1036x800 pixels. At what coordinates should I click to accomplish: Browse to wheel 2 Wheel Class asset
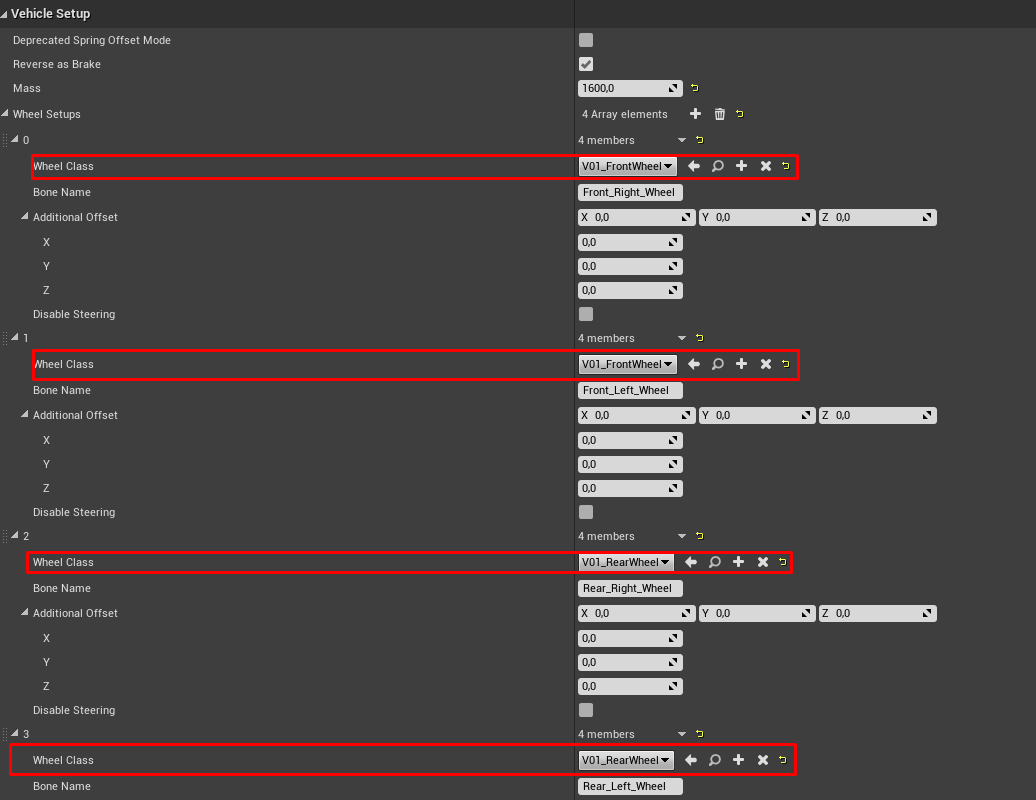(714, 562)
